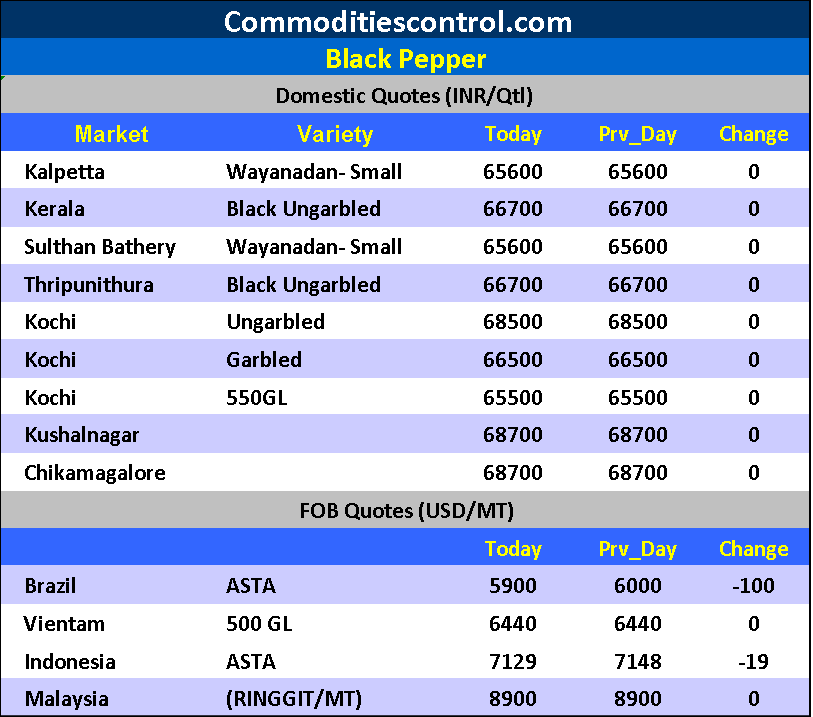813x717 pixels.
Task: Select the Kalpetta market cell
Action: point(64,172)
